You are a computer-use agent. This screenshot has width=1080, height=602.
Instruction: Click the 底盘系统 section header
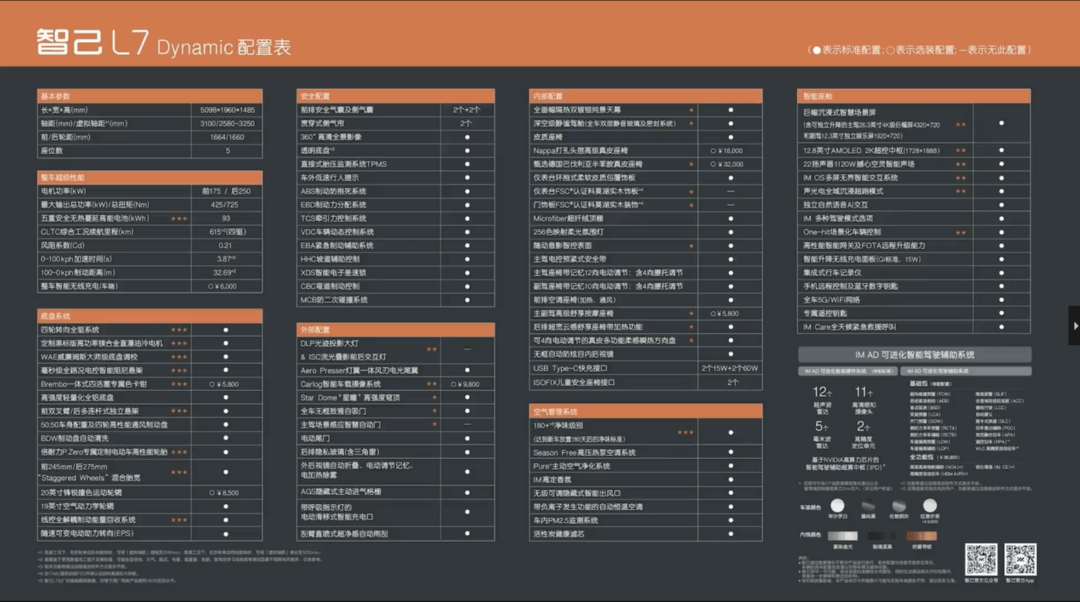tap(149, 315)
